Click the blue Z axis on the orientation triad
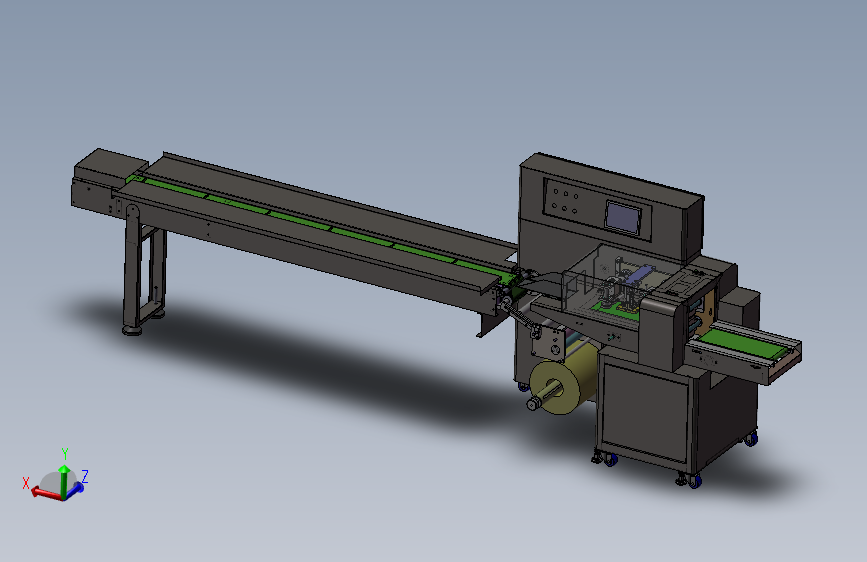This screenshot has height=562, width=867. [x=75, y=490]
